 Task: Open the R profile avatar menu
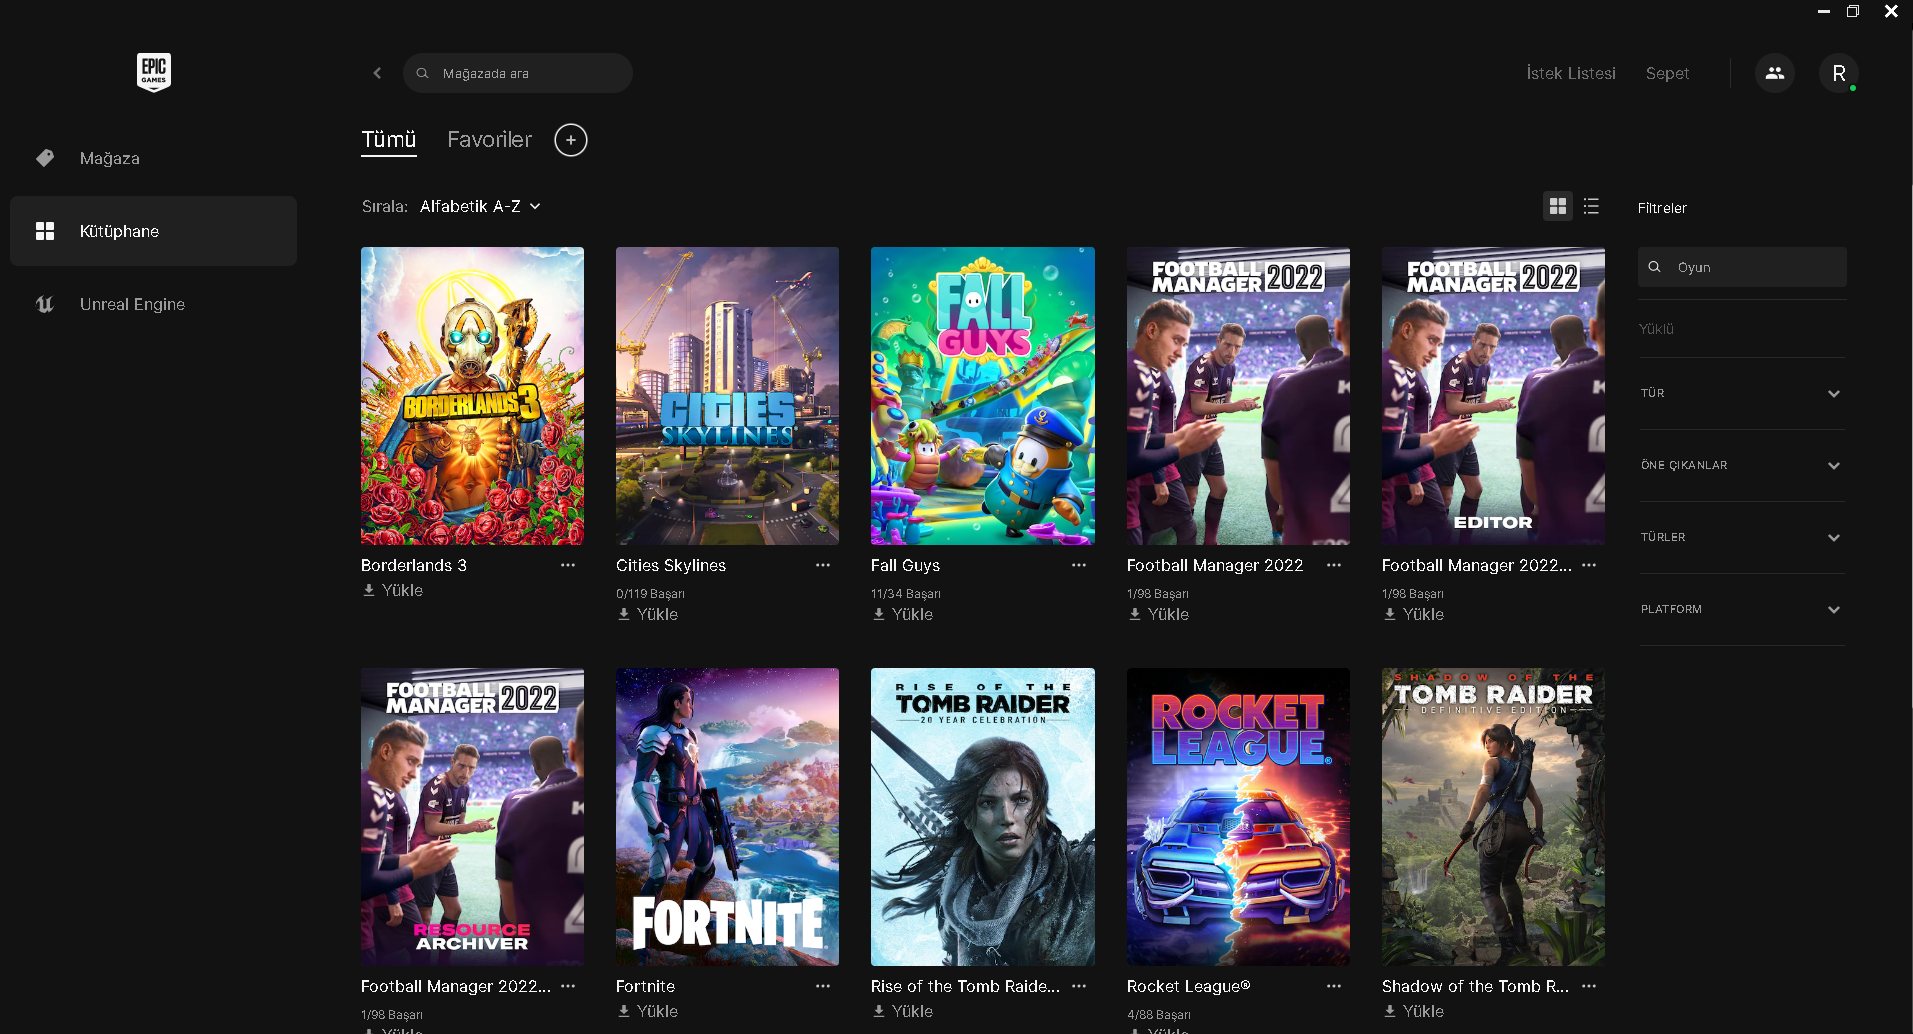click(1839, 73)
